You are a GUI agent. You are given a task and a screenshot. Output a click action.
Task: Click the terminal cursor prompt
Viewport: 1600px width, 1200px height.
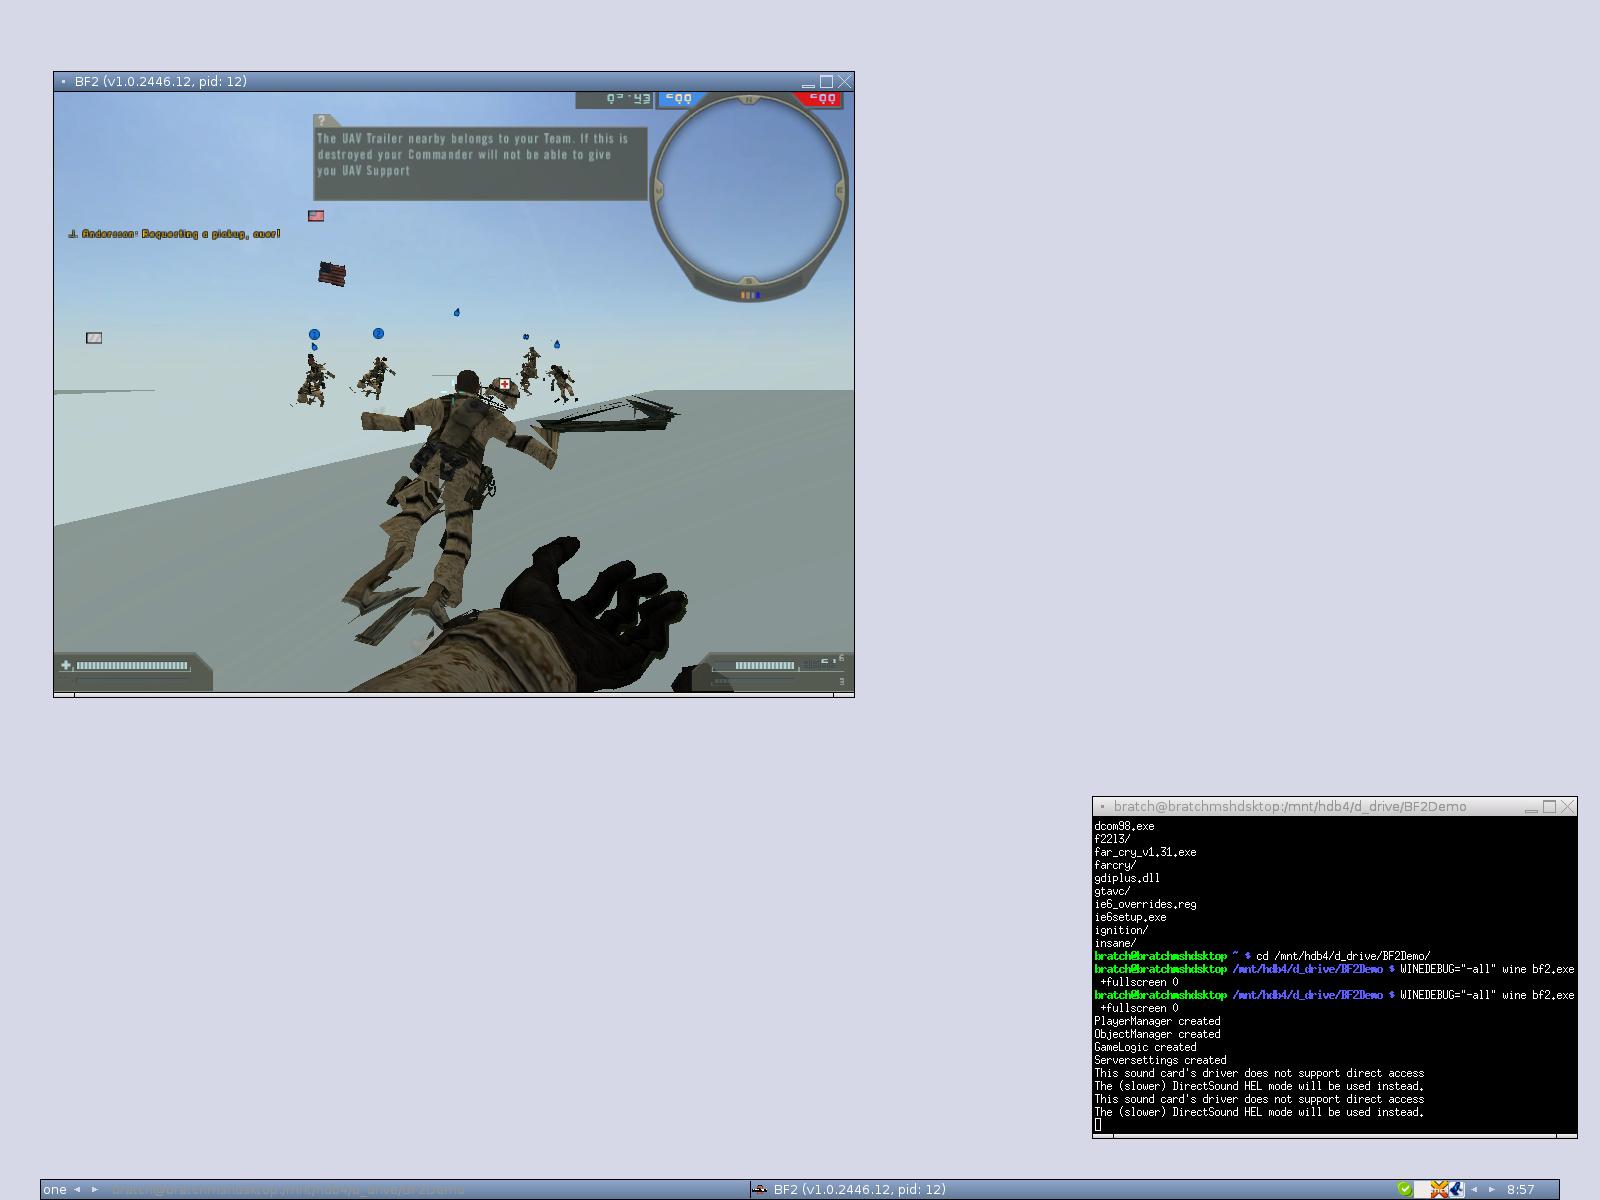coord(1098,1125)
